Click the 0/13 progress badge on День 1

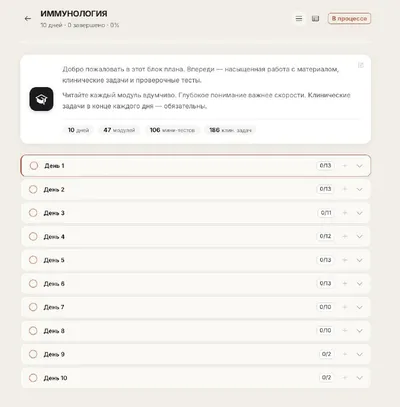pyautogui.click(x=325, y=166)
